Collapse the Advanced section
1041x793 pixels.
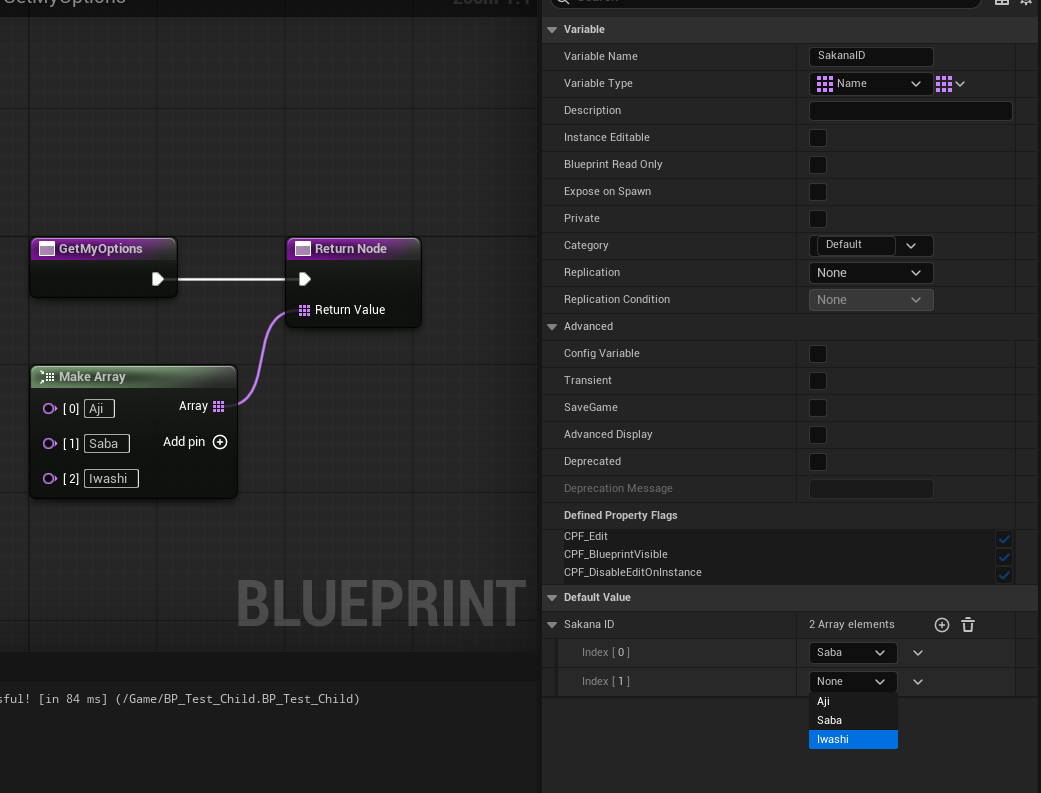(551, 327)
